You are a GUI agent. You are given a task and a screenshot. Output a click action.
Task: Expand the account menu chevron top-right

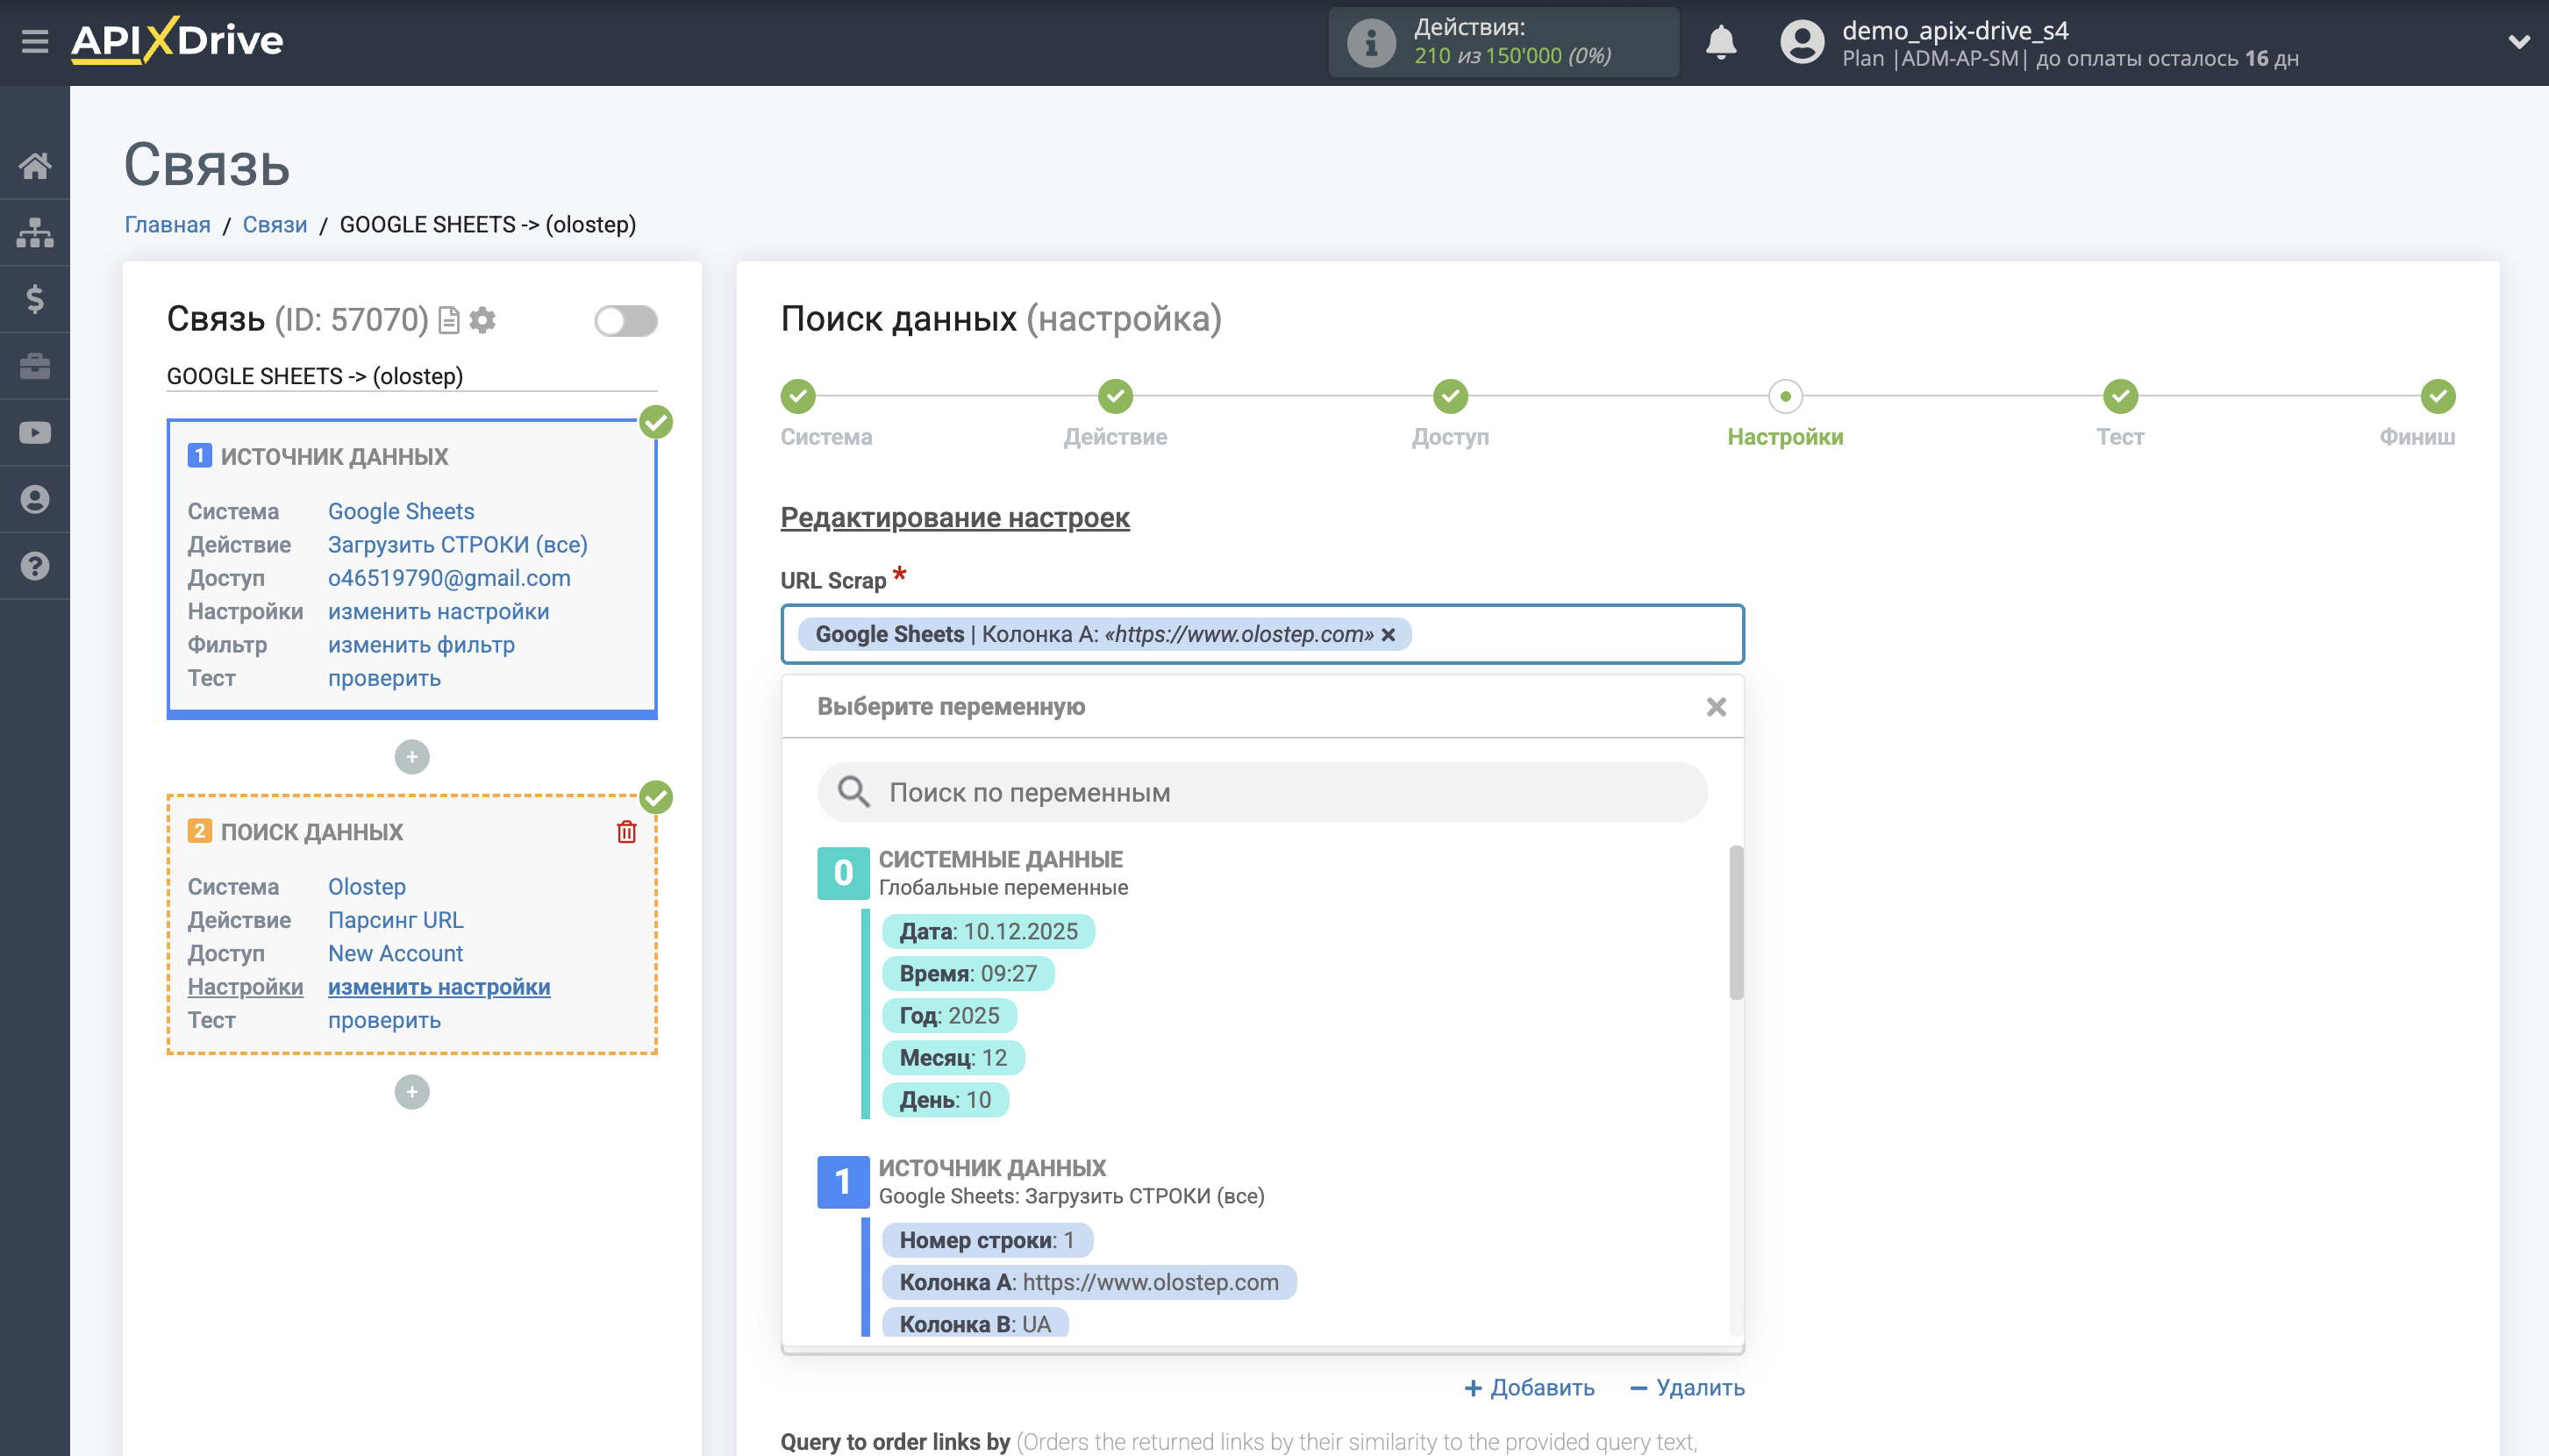coord(2521,41)
